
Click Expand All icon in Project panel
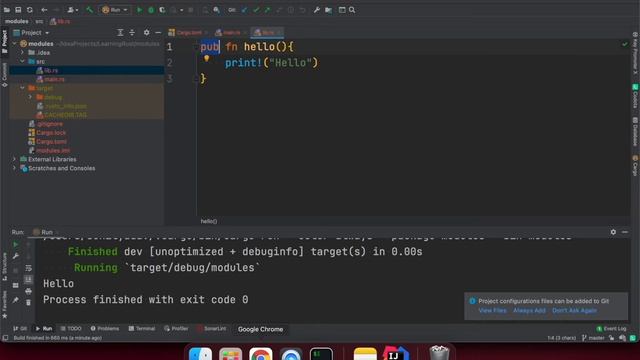[120, 33]
